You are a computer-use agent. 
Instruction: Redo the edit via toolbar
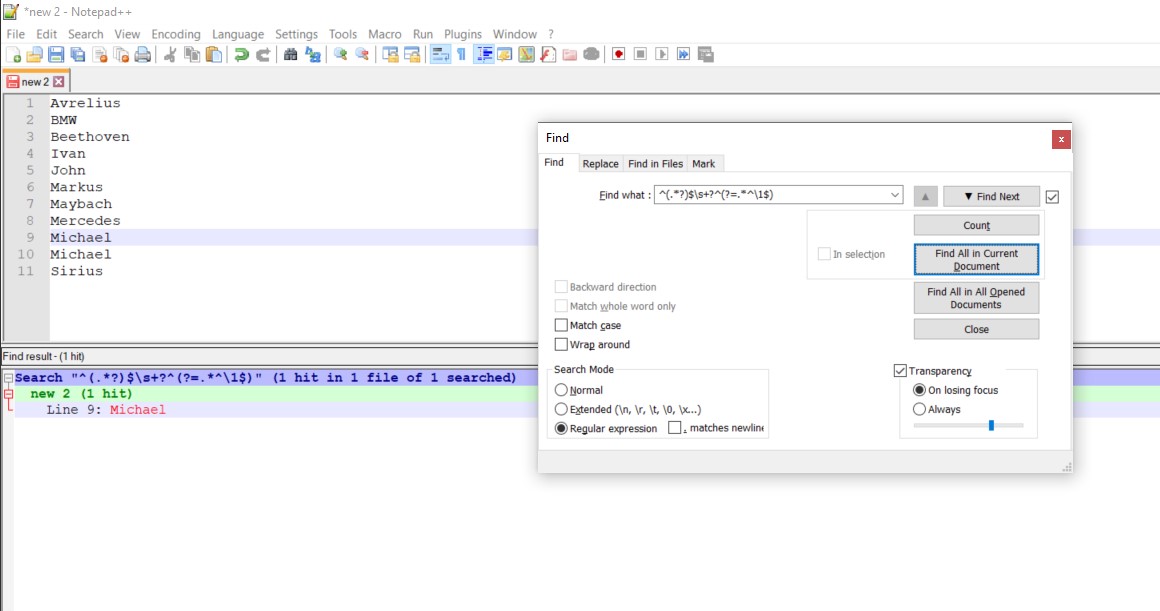[x=263, y=55]
